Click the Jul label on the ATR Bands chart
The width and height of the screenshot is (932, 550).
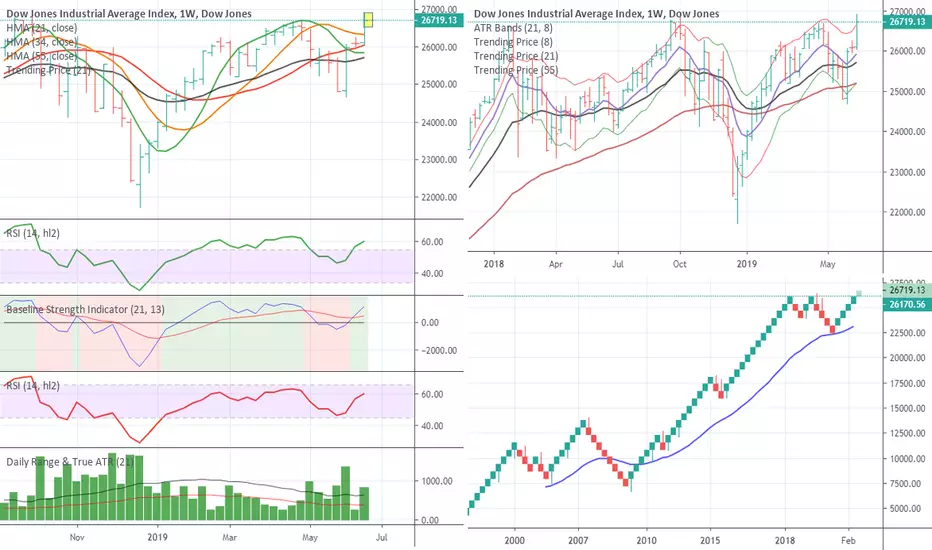click(618, 263)
